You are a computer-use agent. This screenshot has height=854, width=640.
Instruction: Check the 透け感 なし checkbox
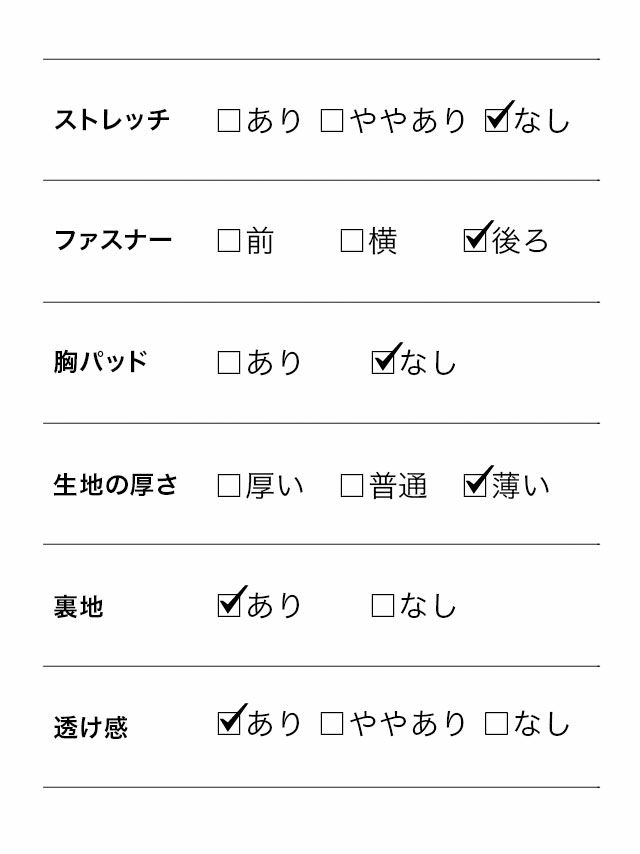click(x=496, y=723)
